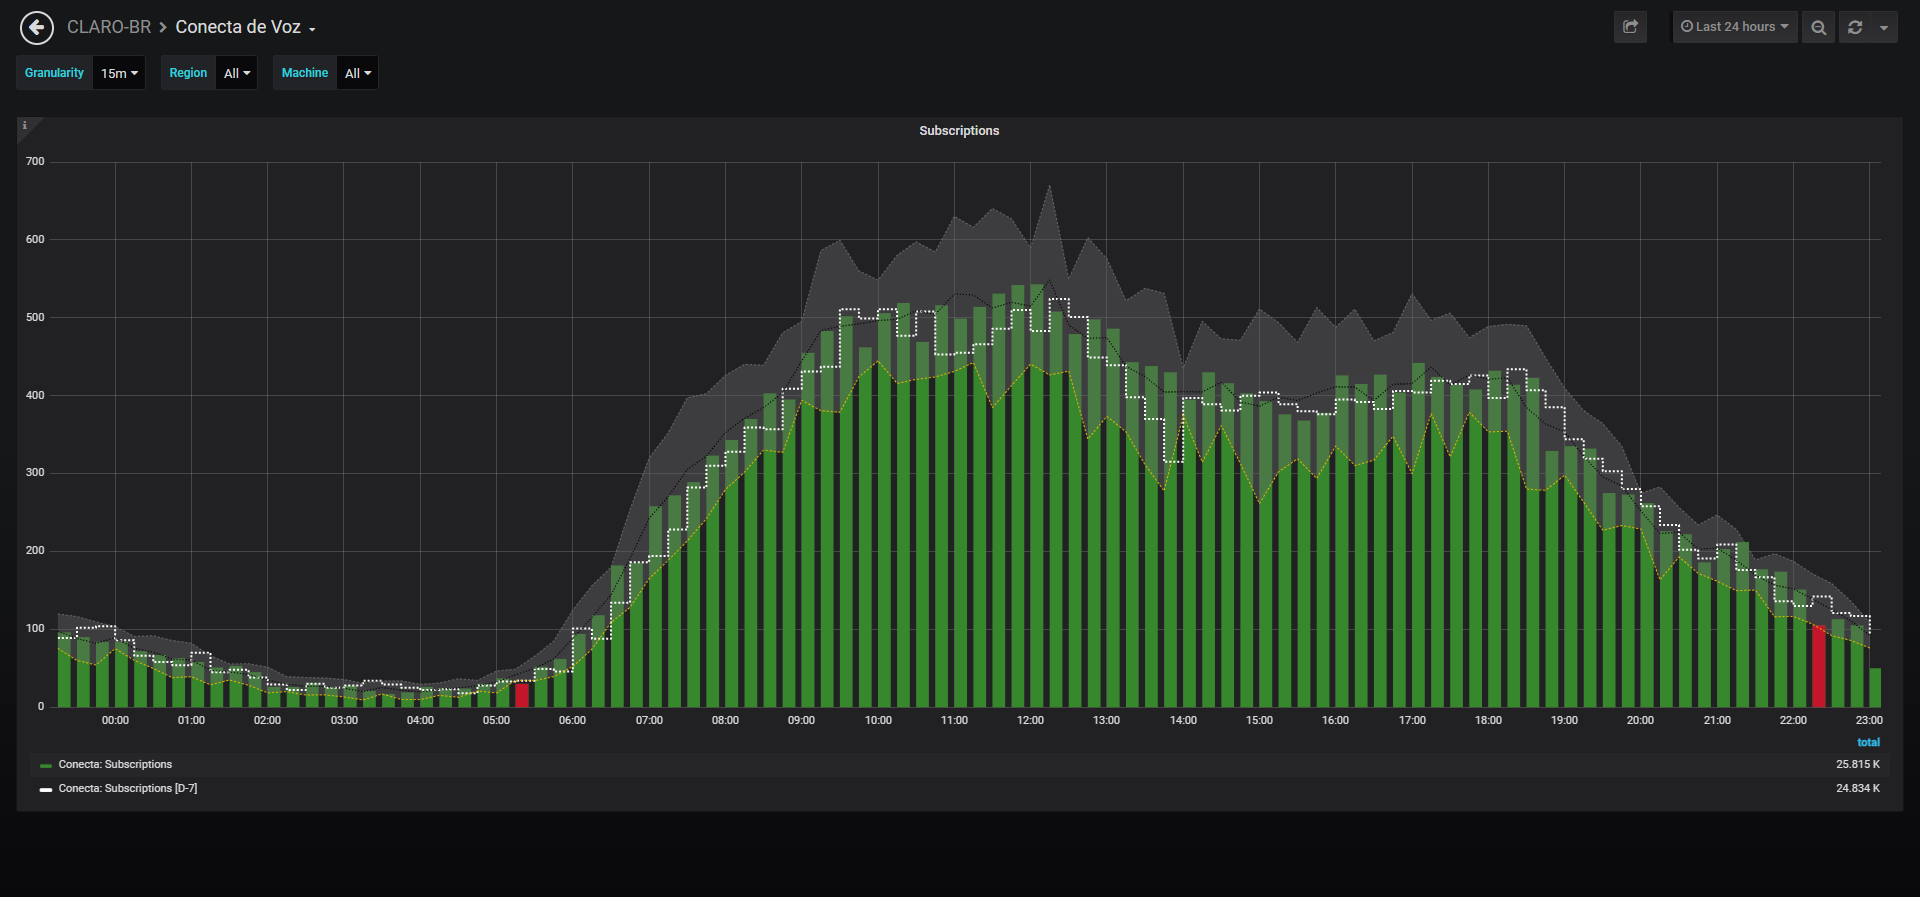Screen dimensions: 1920x897
Task: Click the refresh dashboard icon
Action: point(1855,27)
